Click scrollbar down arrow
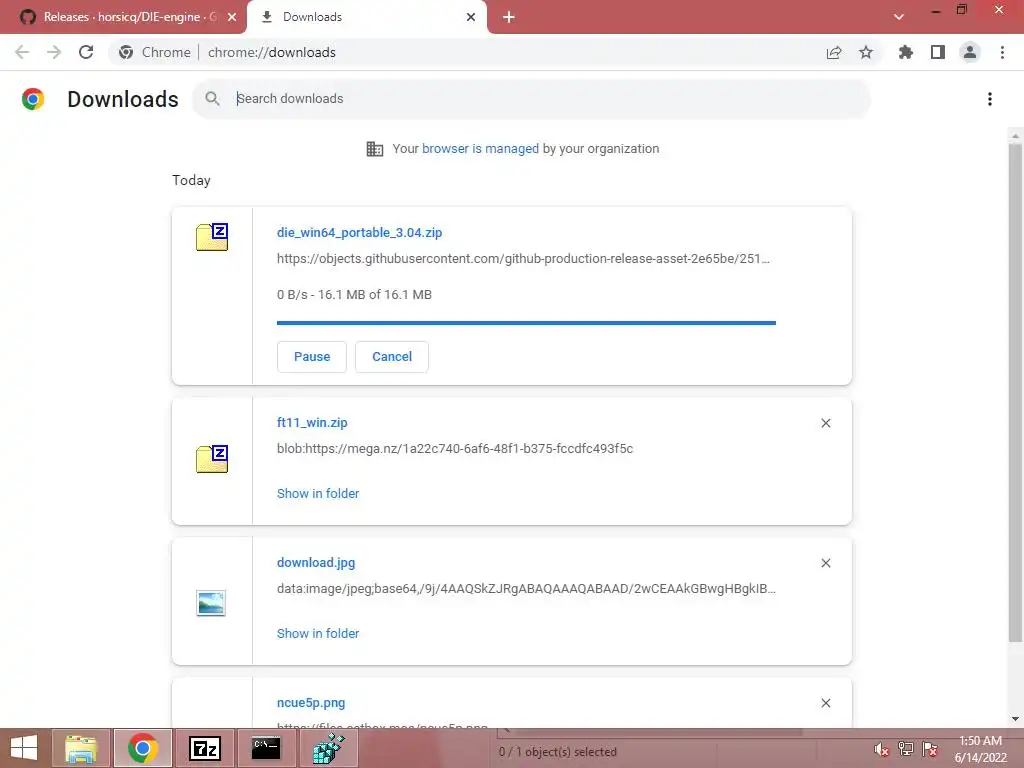The width and height of the screenshot is (1024, 768). [x=1015, y=719]
